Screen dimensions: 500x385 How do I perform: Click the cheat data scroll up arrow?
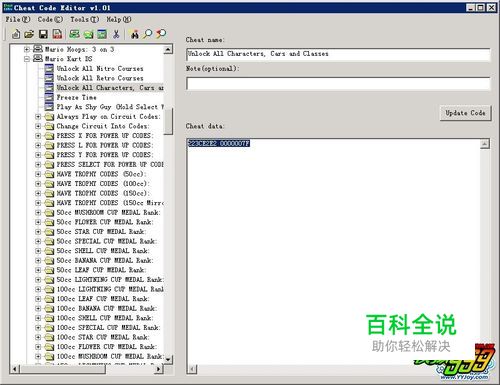pos(485,144)
